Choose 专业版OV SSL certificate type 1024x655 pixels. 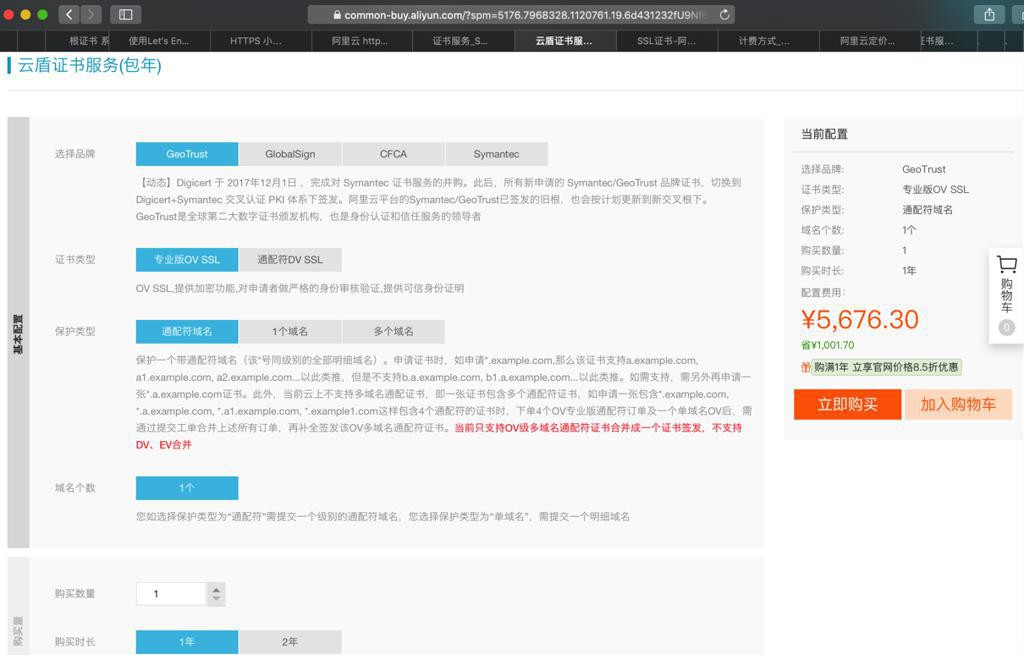coord(187,259)
